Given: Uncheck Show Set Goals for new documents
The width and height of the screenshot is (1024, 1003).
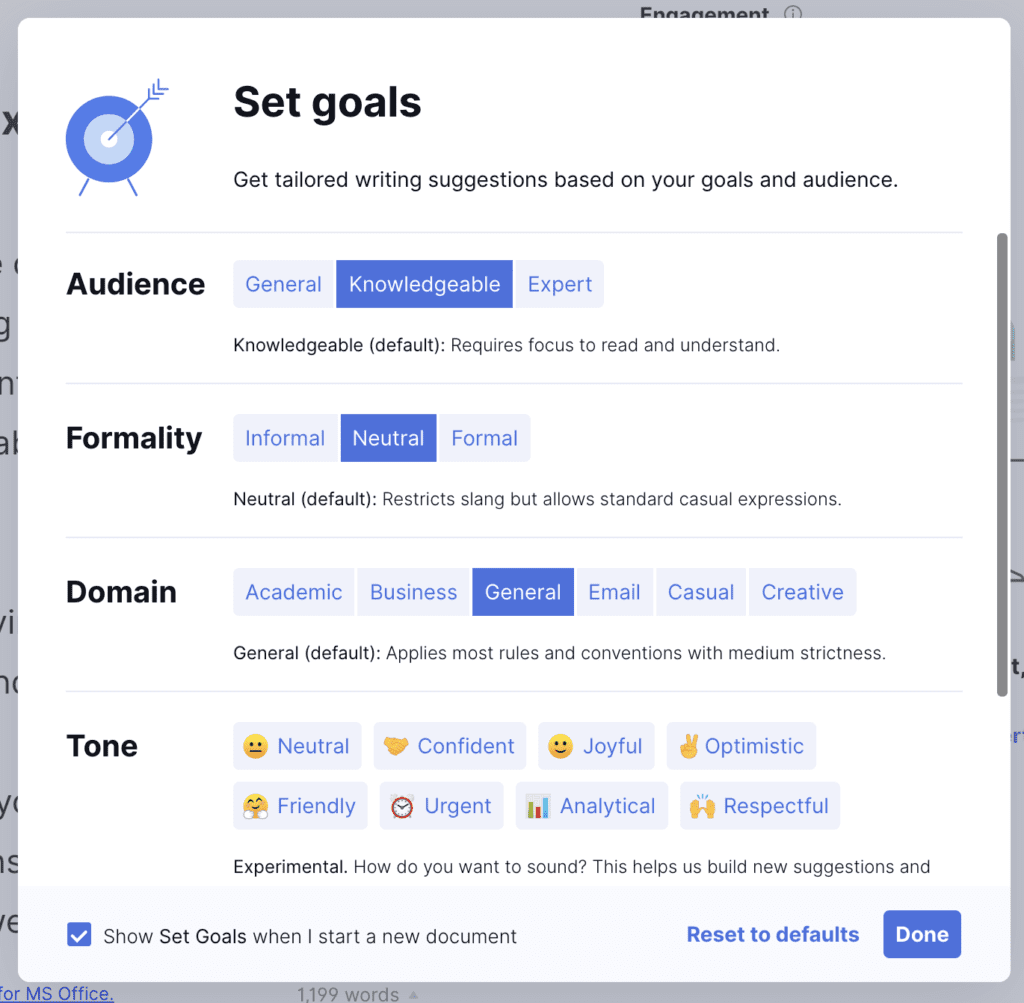Looking at the screenshot, I should [79, 934].
